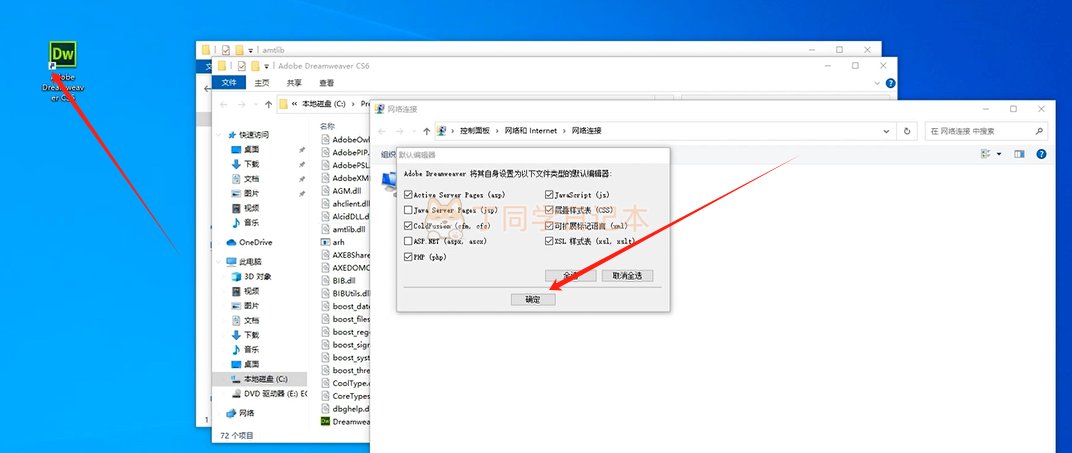Open change view dropdown in 网络连接 toolbar
Image resolution: width=1072 pixels, height=453 pixels.
[x=999, y=154]
